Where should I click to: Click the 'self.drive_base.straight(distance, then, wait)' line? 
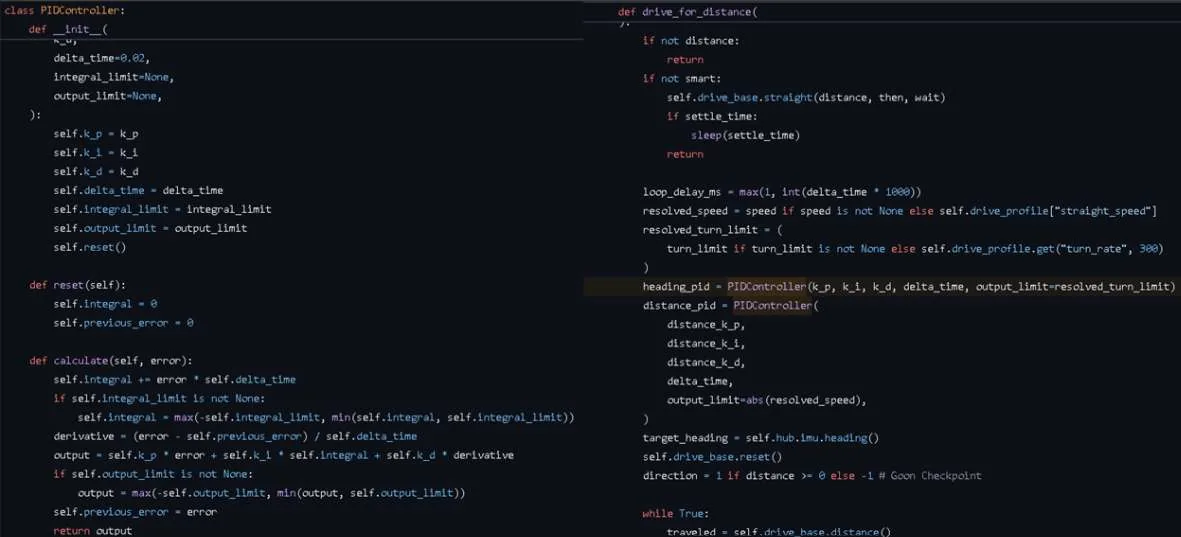click(805, 97)
